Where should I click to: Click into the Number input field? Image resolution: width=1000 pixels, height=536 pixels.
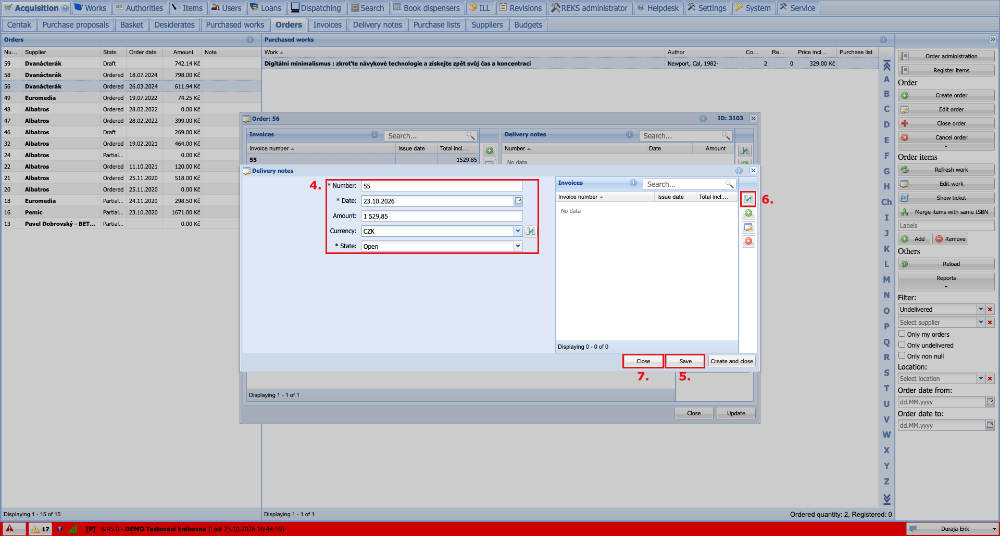coord(441,186)
